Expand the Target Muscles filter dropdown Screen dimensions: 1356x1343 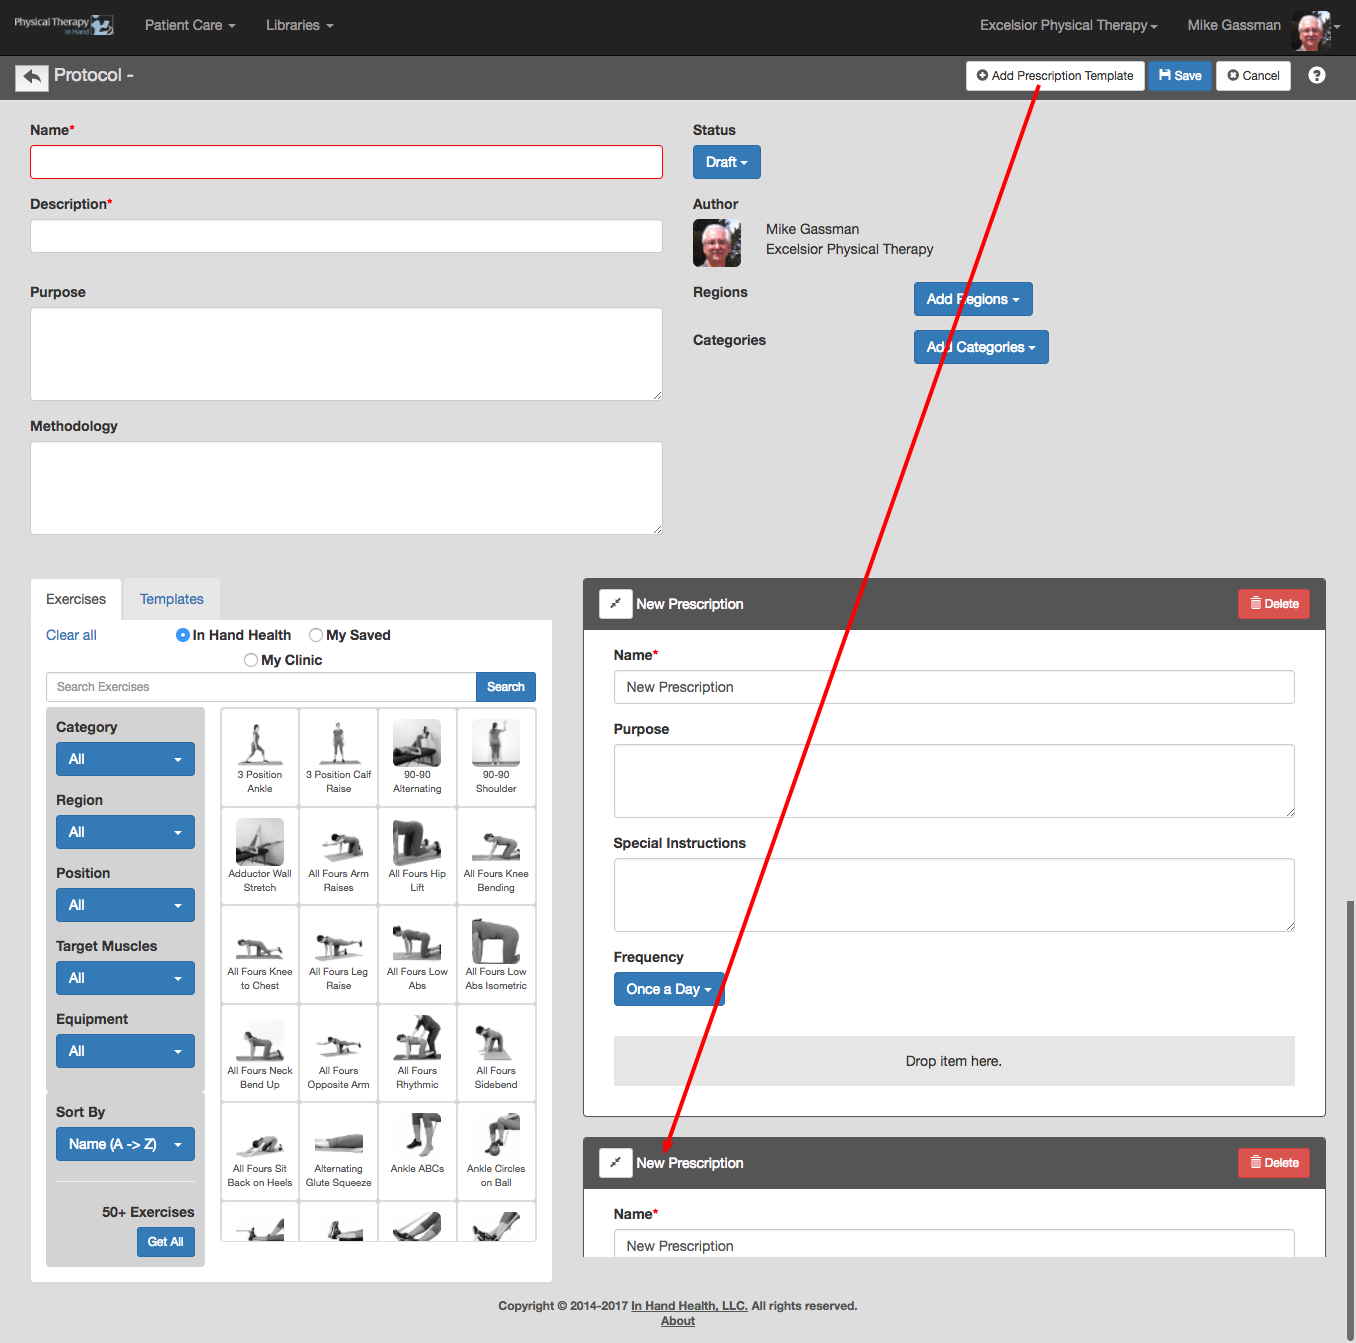point(125,978)
